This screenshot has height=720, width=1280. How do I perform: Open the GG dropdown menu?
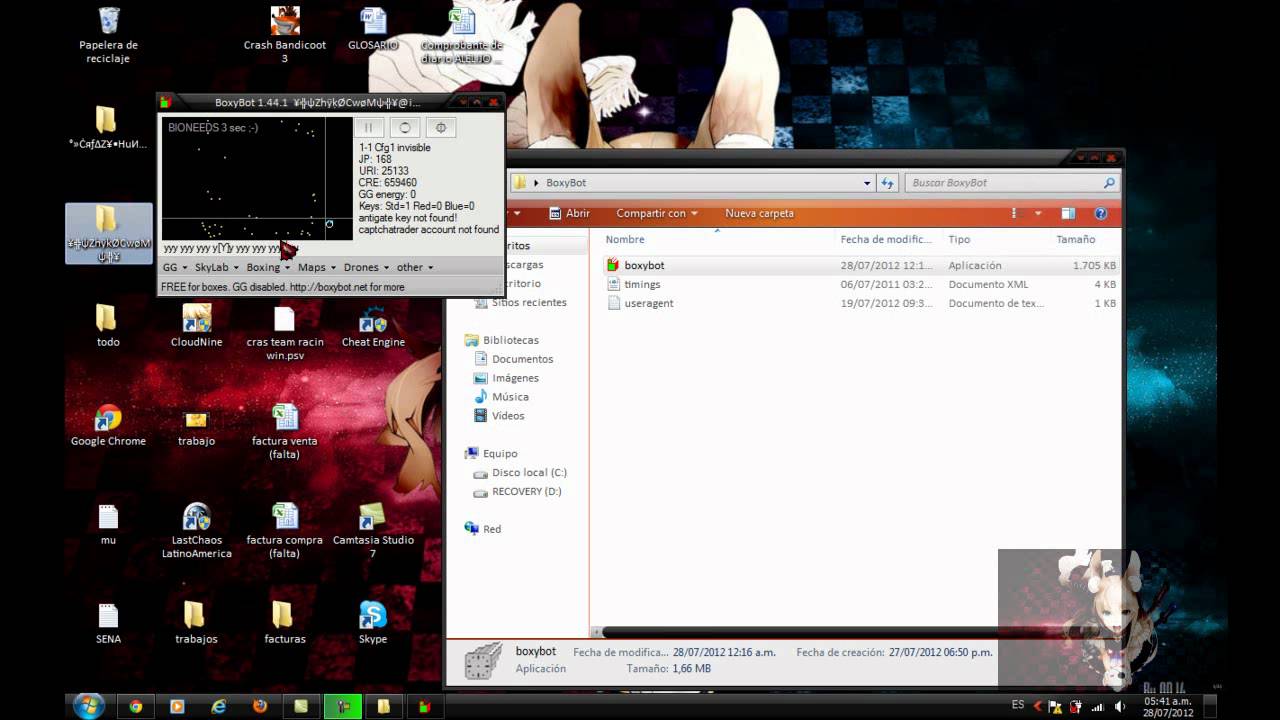(174, 267)
